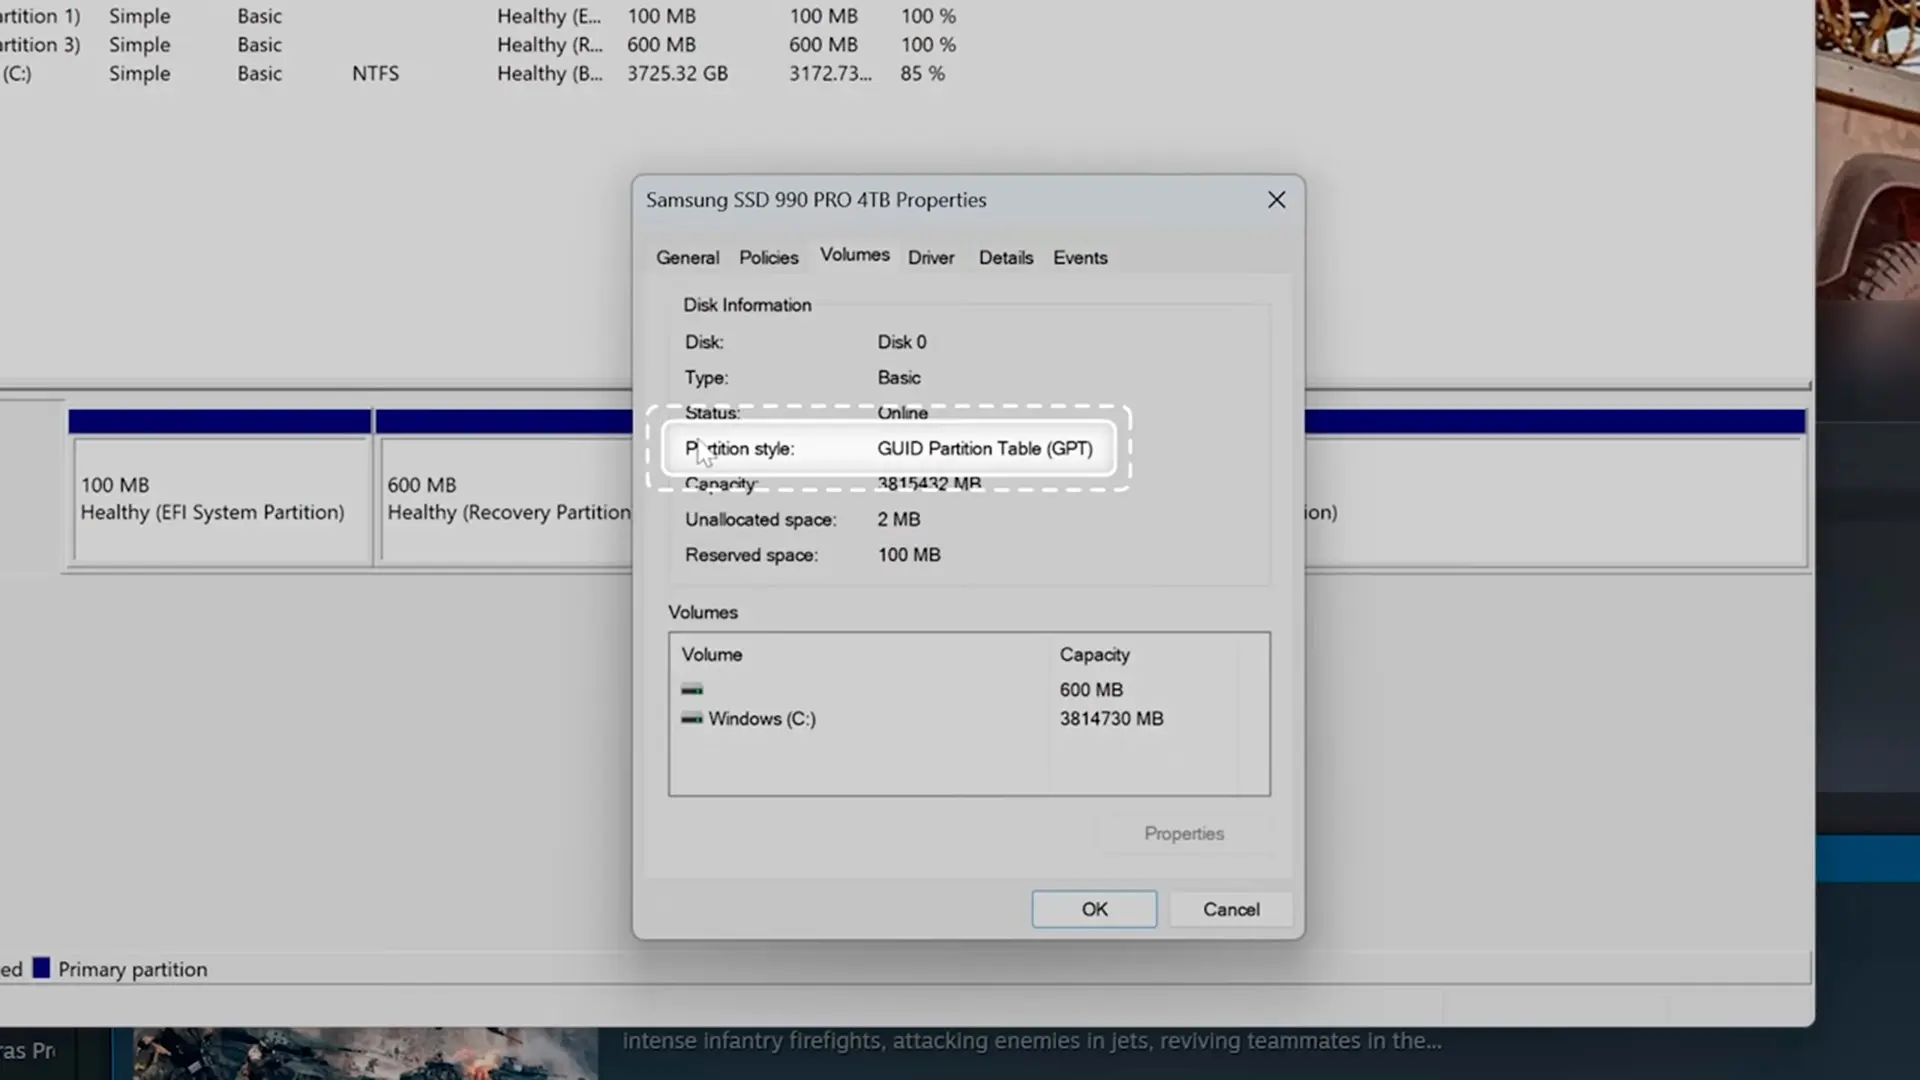Select the Windows (C:) volume row
The width and height of the screenshot is (1920, 1080).
[x=969, y=719]
